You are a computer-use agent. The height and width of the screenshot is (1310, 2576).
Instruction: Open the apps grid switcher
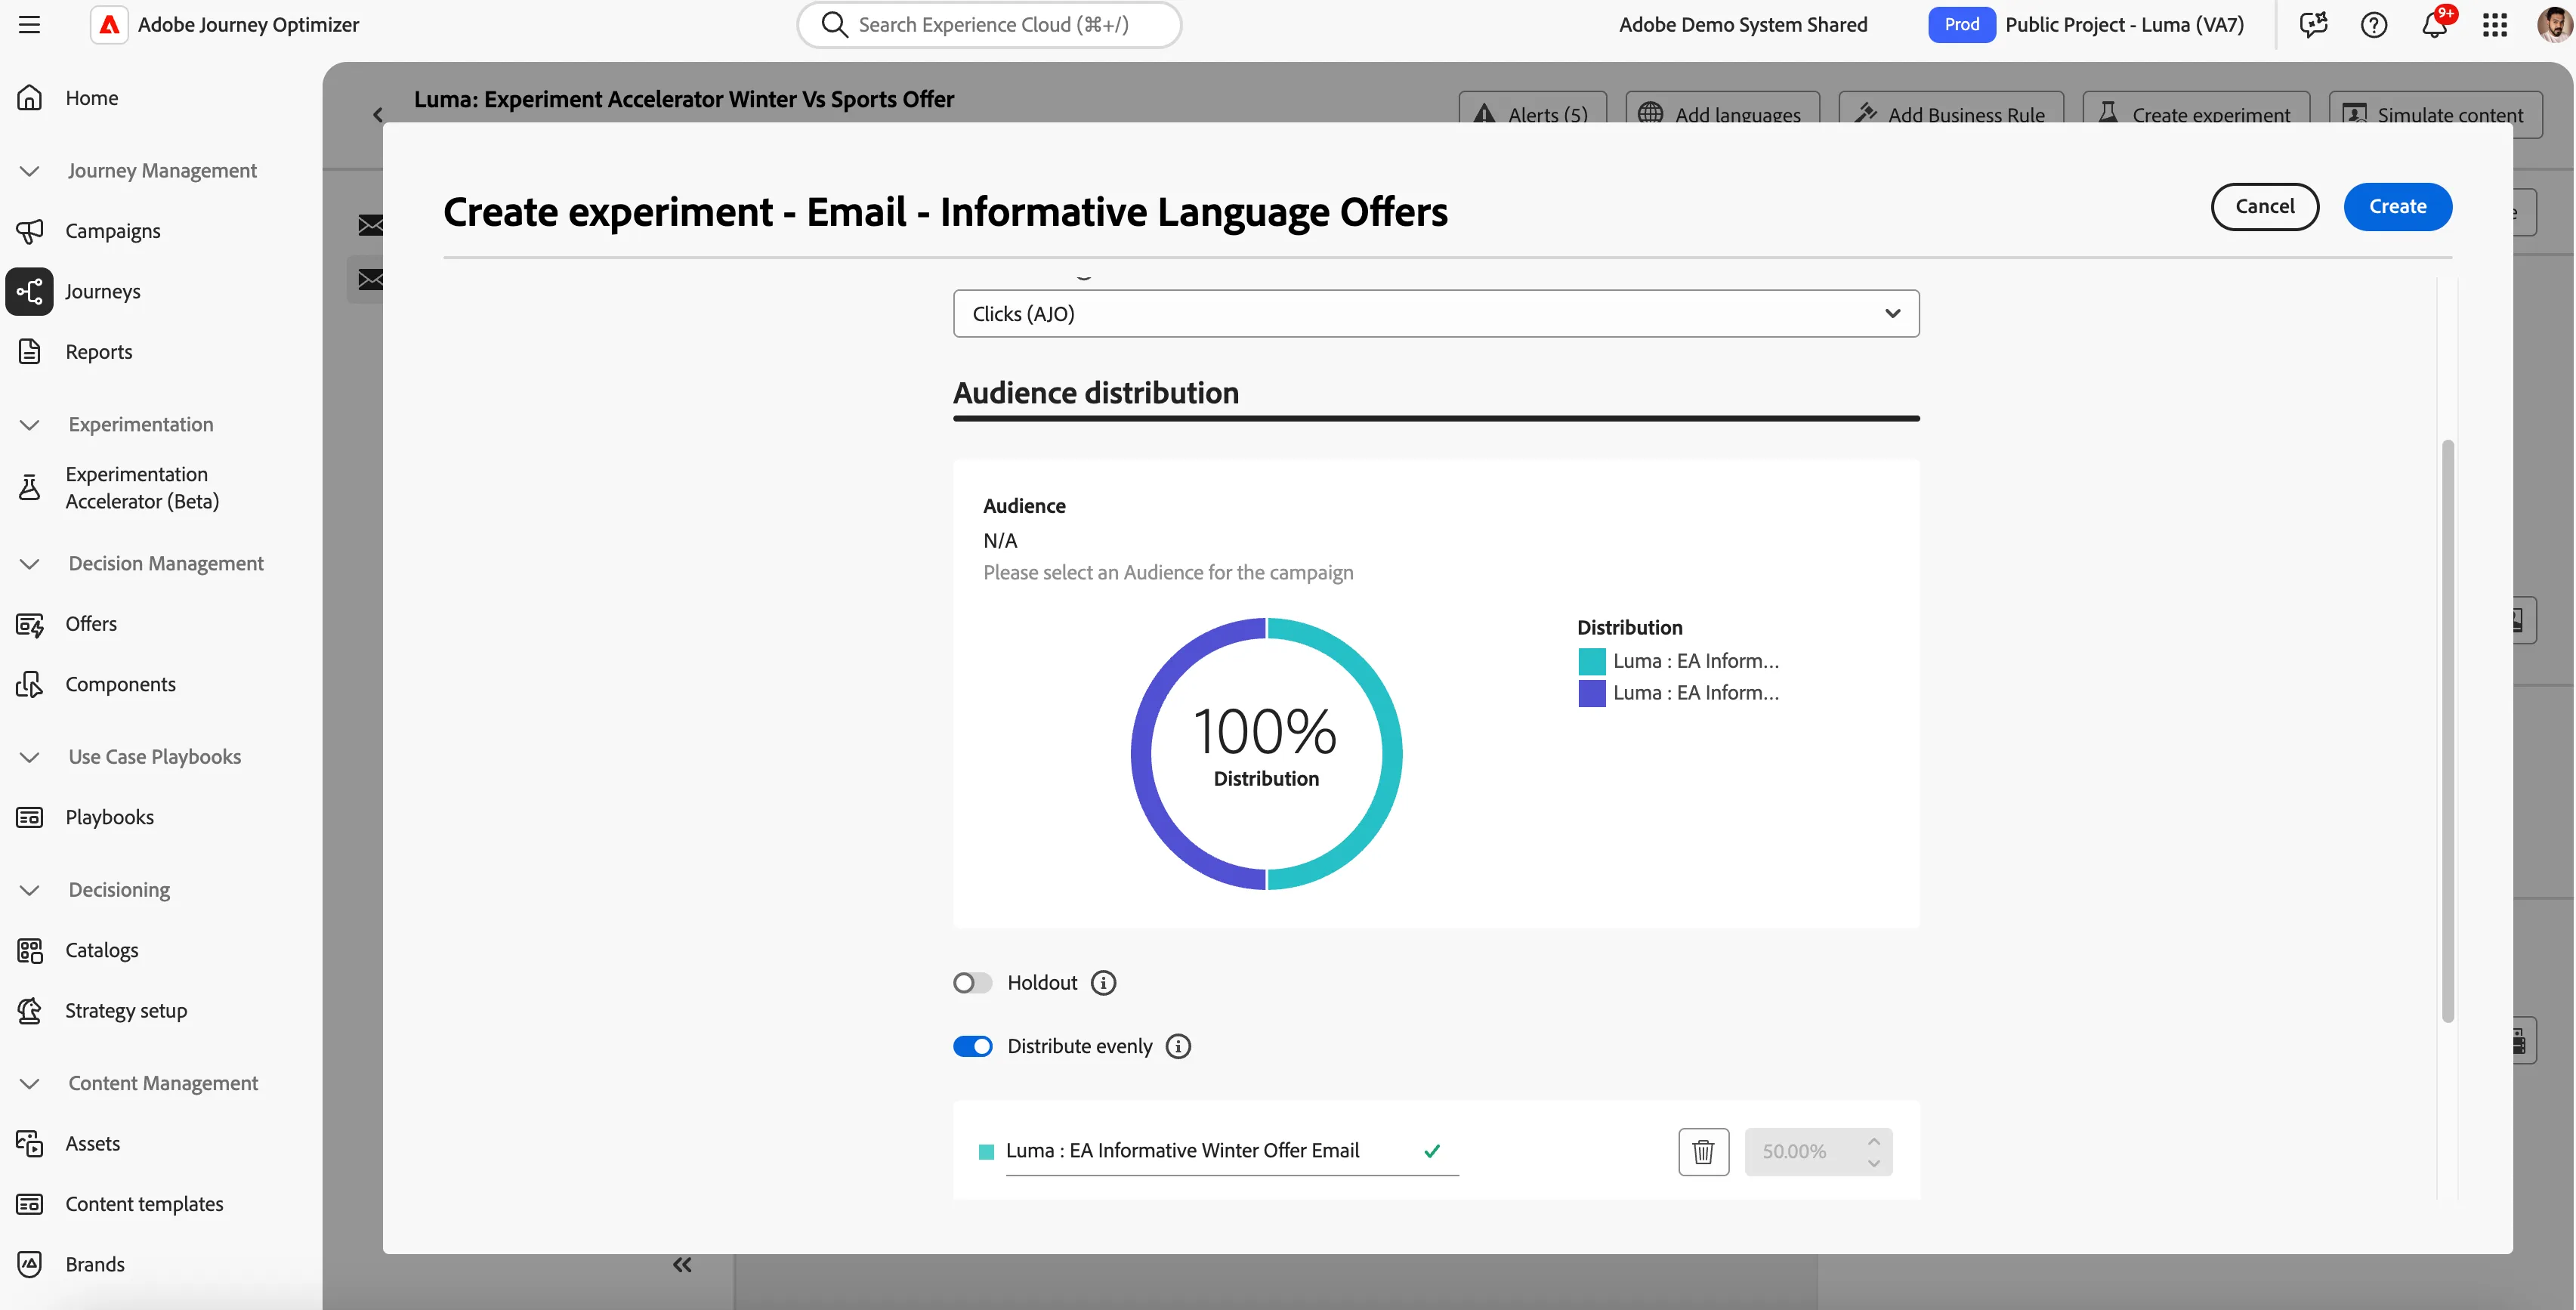point(2495,25)
